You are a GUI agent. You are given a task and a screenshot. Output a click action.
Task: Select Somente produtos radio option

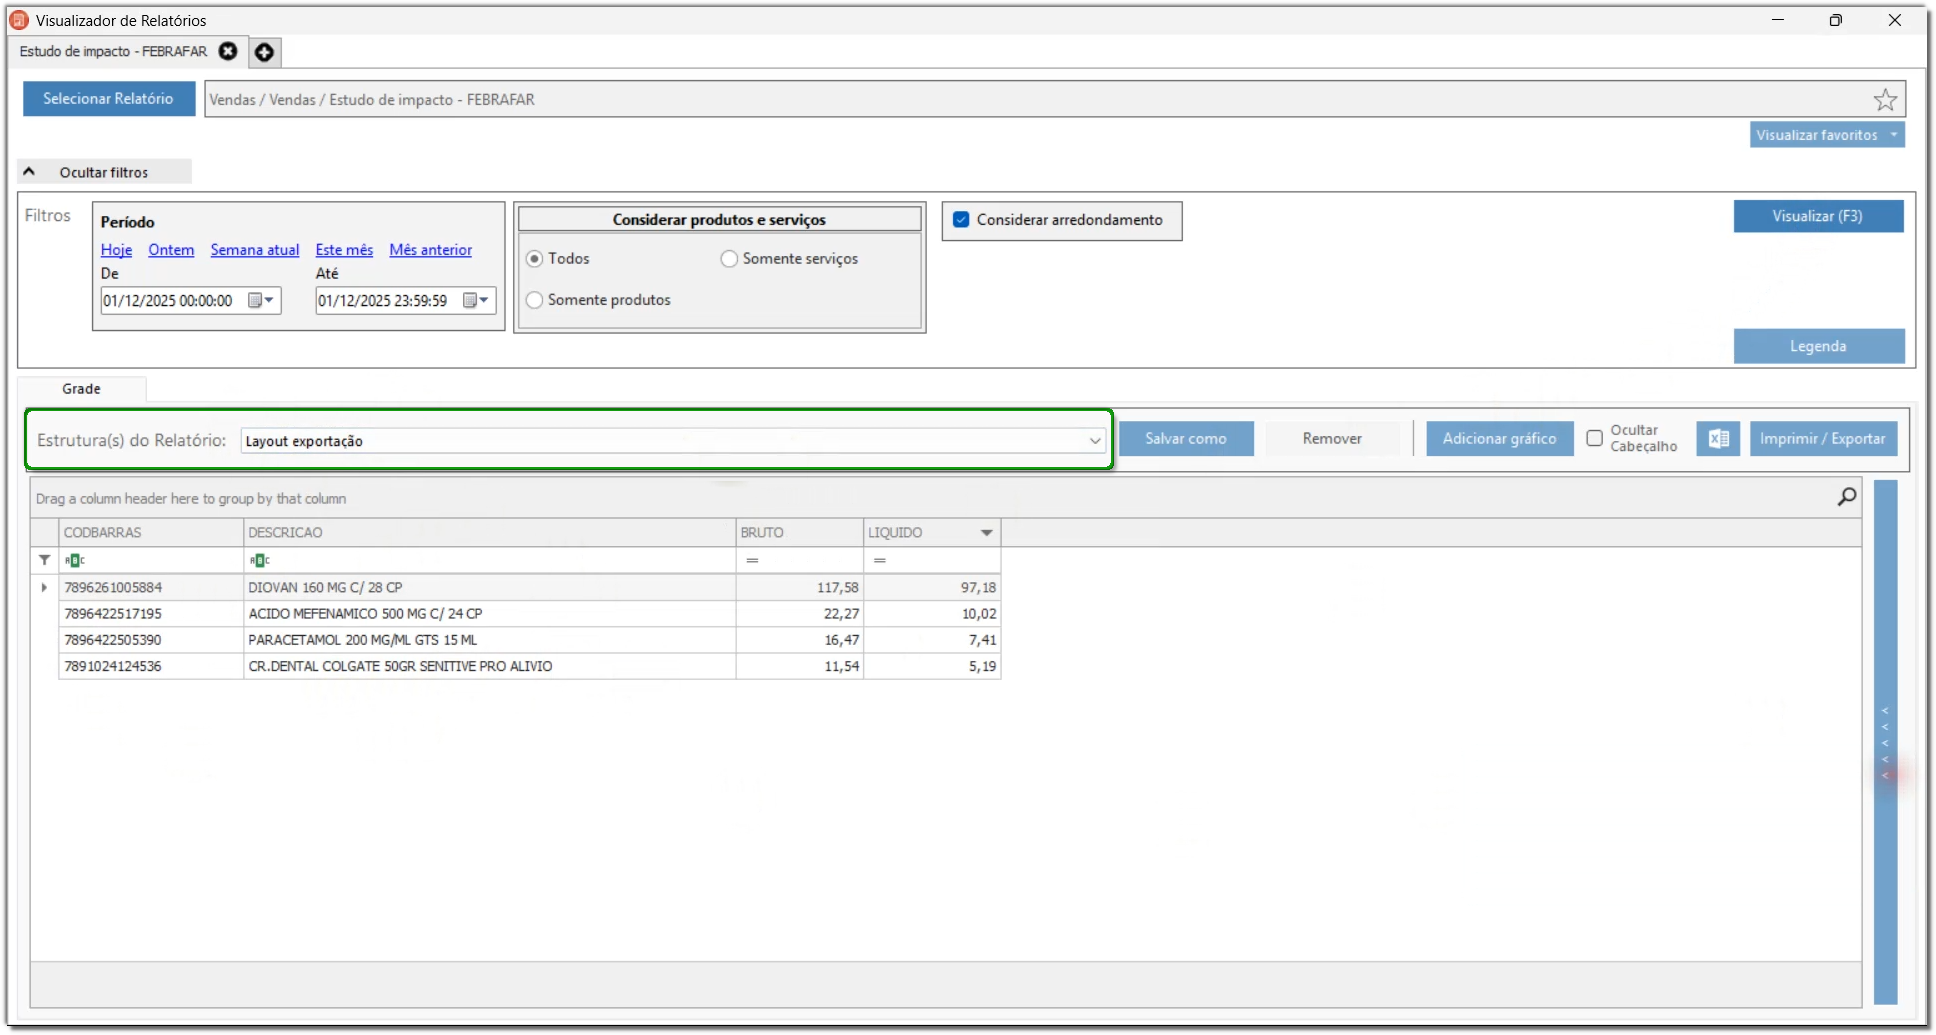pos(535,300)
